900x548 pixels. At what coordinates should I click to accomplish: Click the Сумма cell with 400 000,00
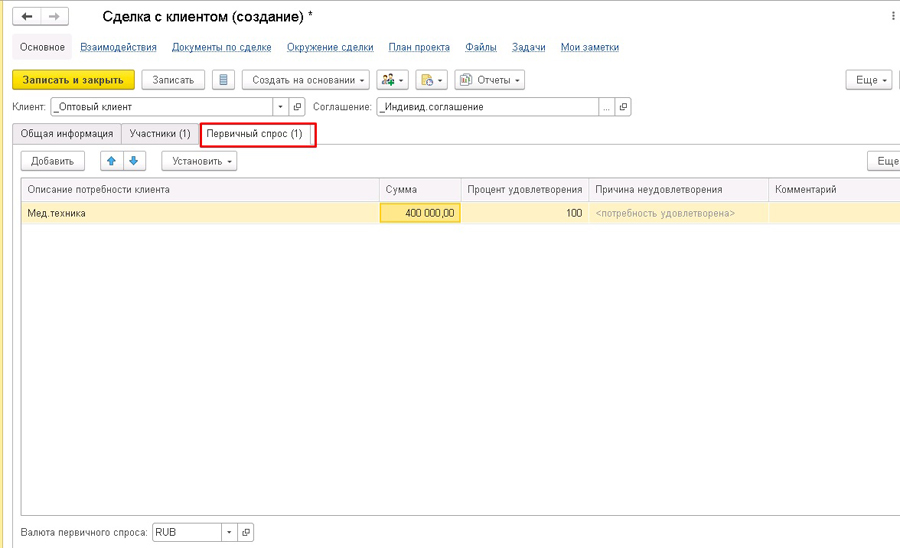(x=420, y=213)
